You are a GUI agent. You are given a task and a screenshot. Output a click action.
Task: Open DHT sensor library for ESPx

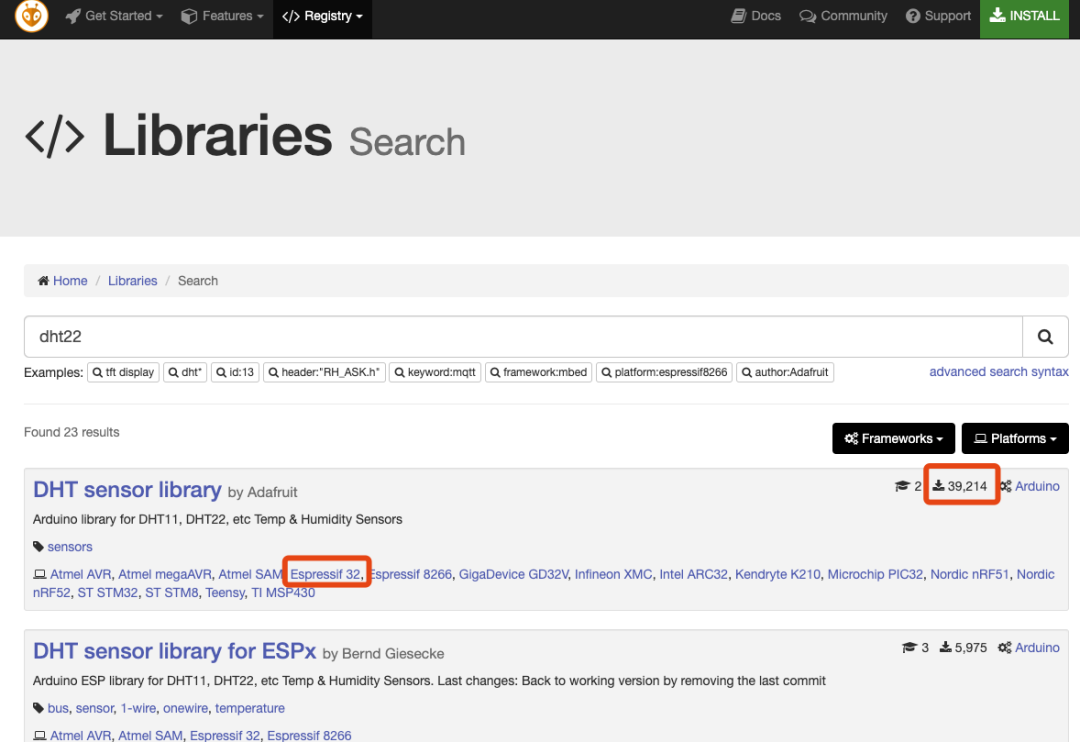174,651
